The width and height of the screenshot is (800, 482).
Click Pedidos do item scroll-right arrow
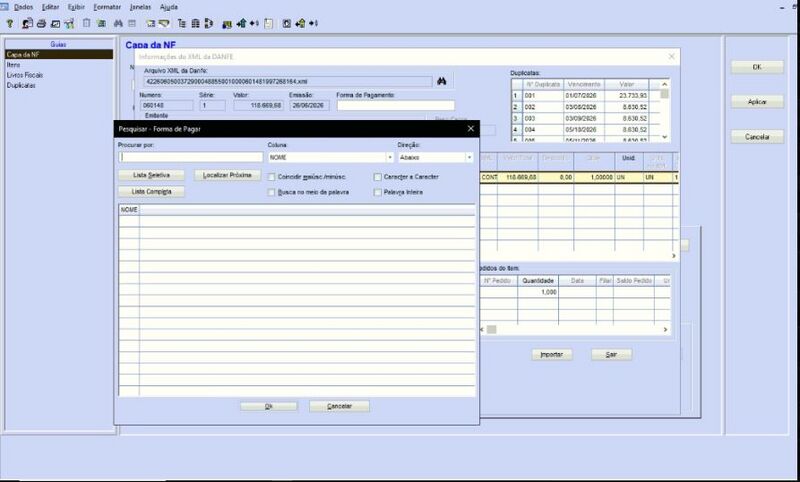click(665, 330)
